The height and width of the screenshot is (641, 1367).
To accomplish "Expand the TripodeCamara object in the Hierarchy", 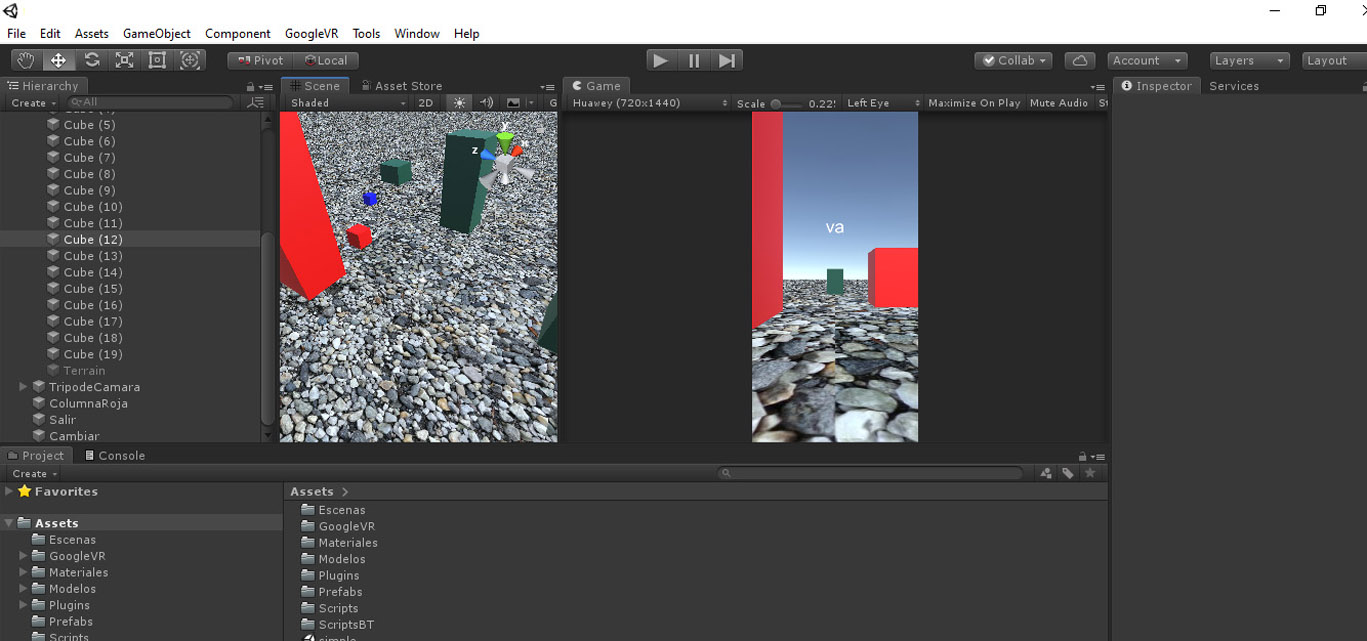I will coord(23,387).
